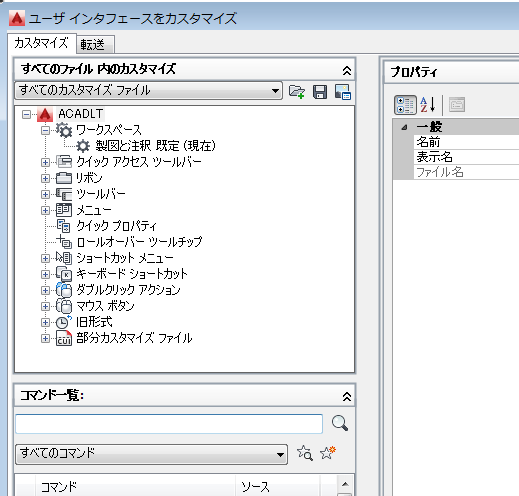This screenshot has height=496, width=519.
Task: Click the ツールバー node icon
Action: [x=64, y=194]
